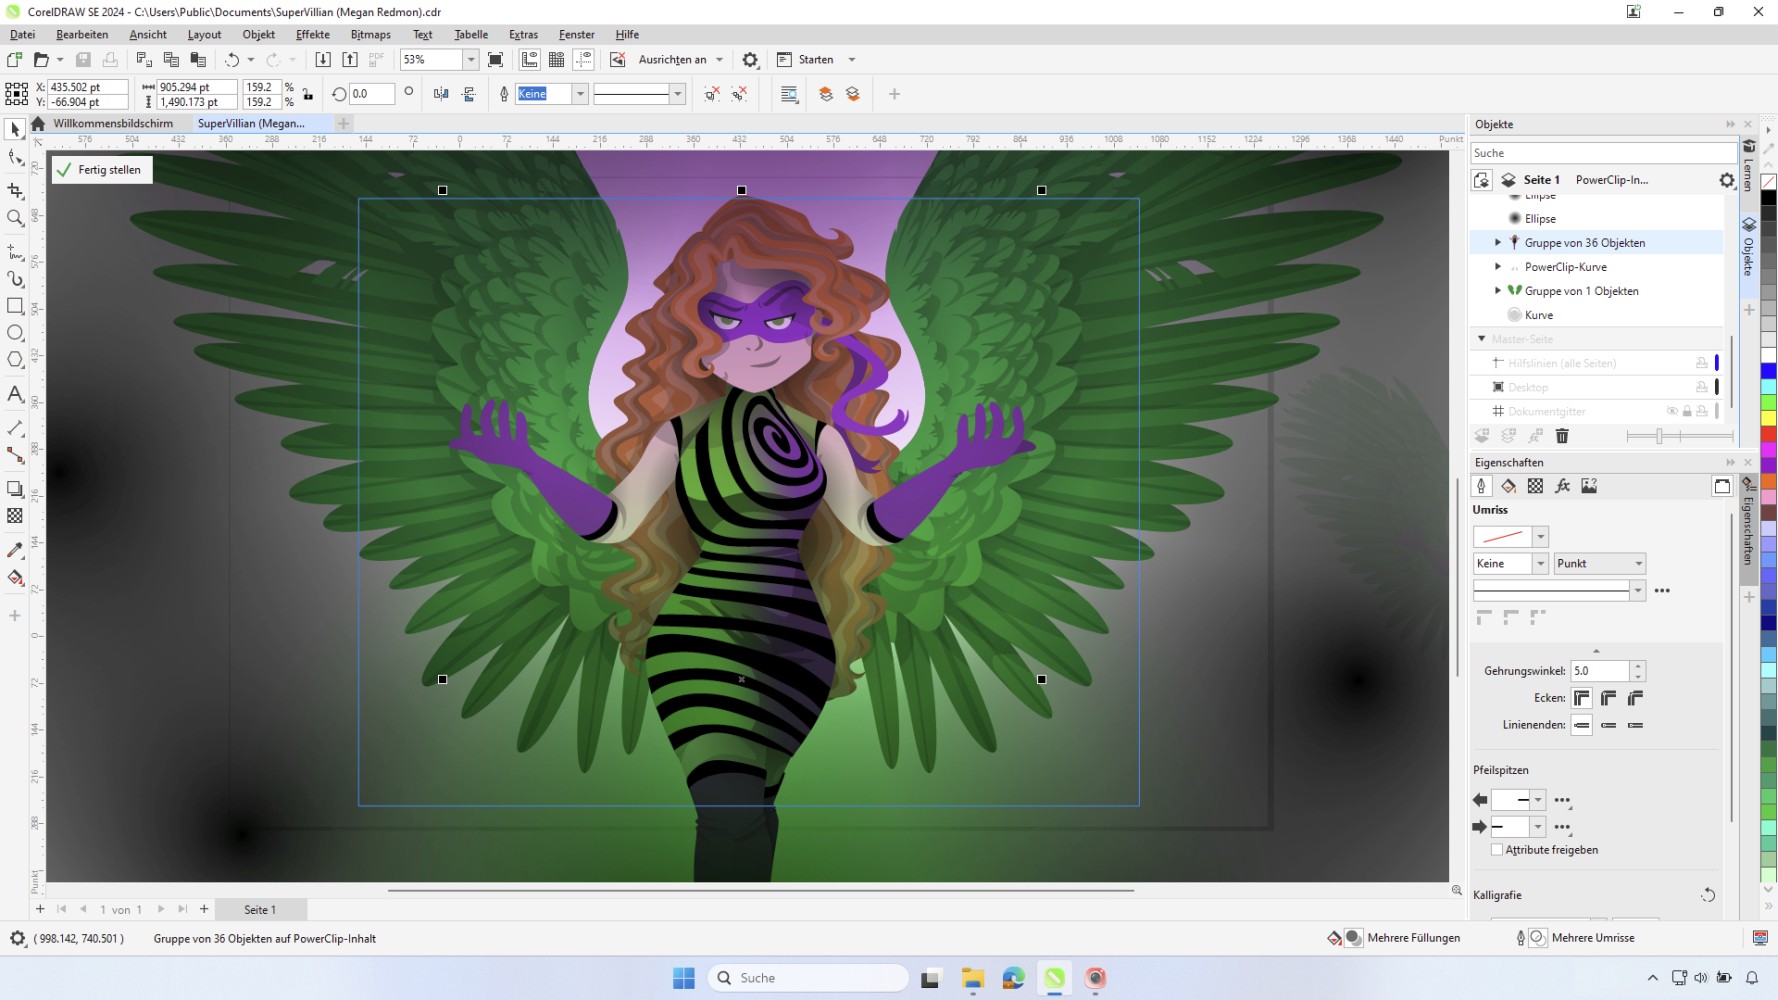
Task: Open the 53% zoom level dropdown
Action: click(470, 59)
